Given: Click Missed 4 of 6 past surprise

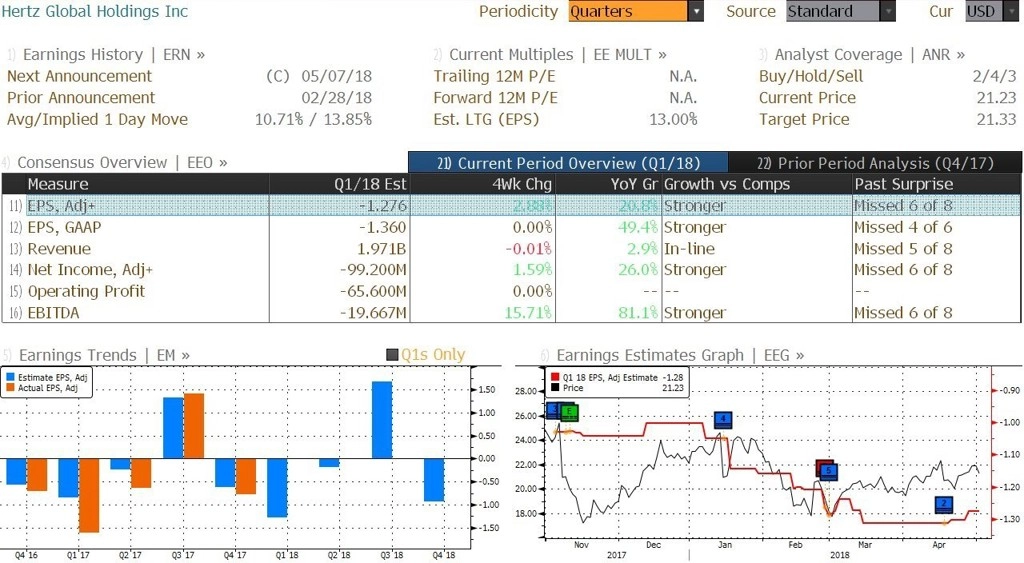Looking at the screenshot, I should coord(903,227).
